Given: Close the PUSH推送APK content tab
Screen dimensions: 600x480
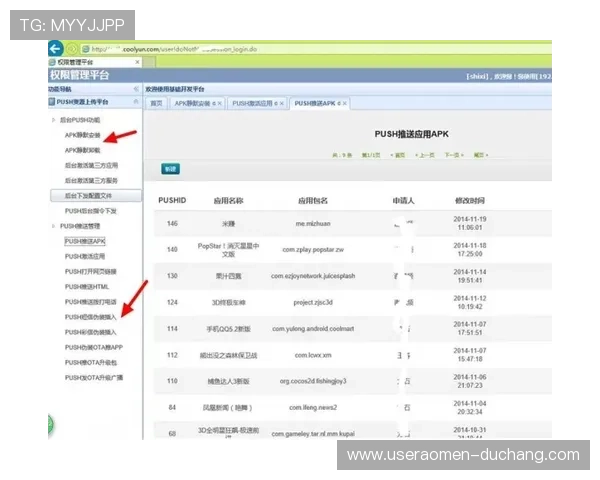Looking at the screenshot, I should tap(345, 103).
